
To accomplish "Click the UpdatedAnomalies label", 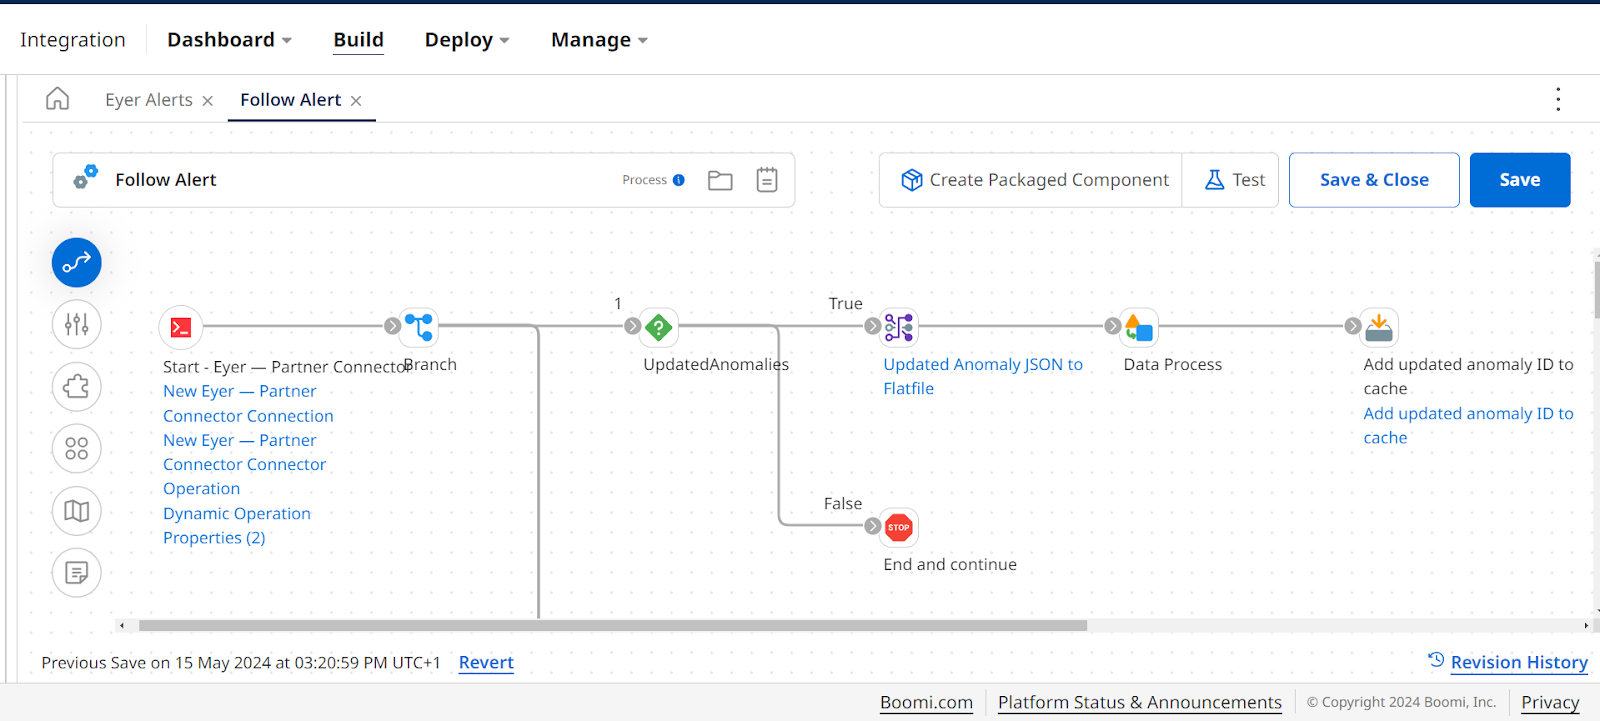I will point(716,364).
